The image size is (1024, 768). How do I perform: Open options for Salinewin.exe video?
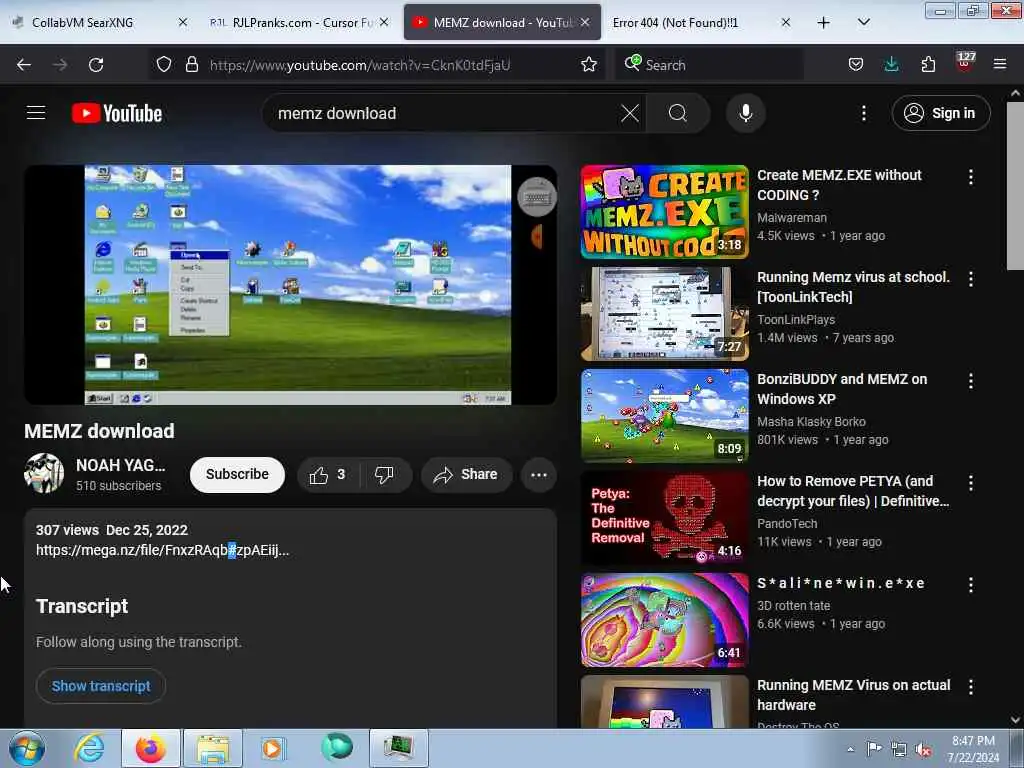970,584
